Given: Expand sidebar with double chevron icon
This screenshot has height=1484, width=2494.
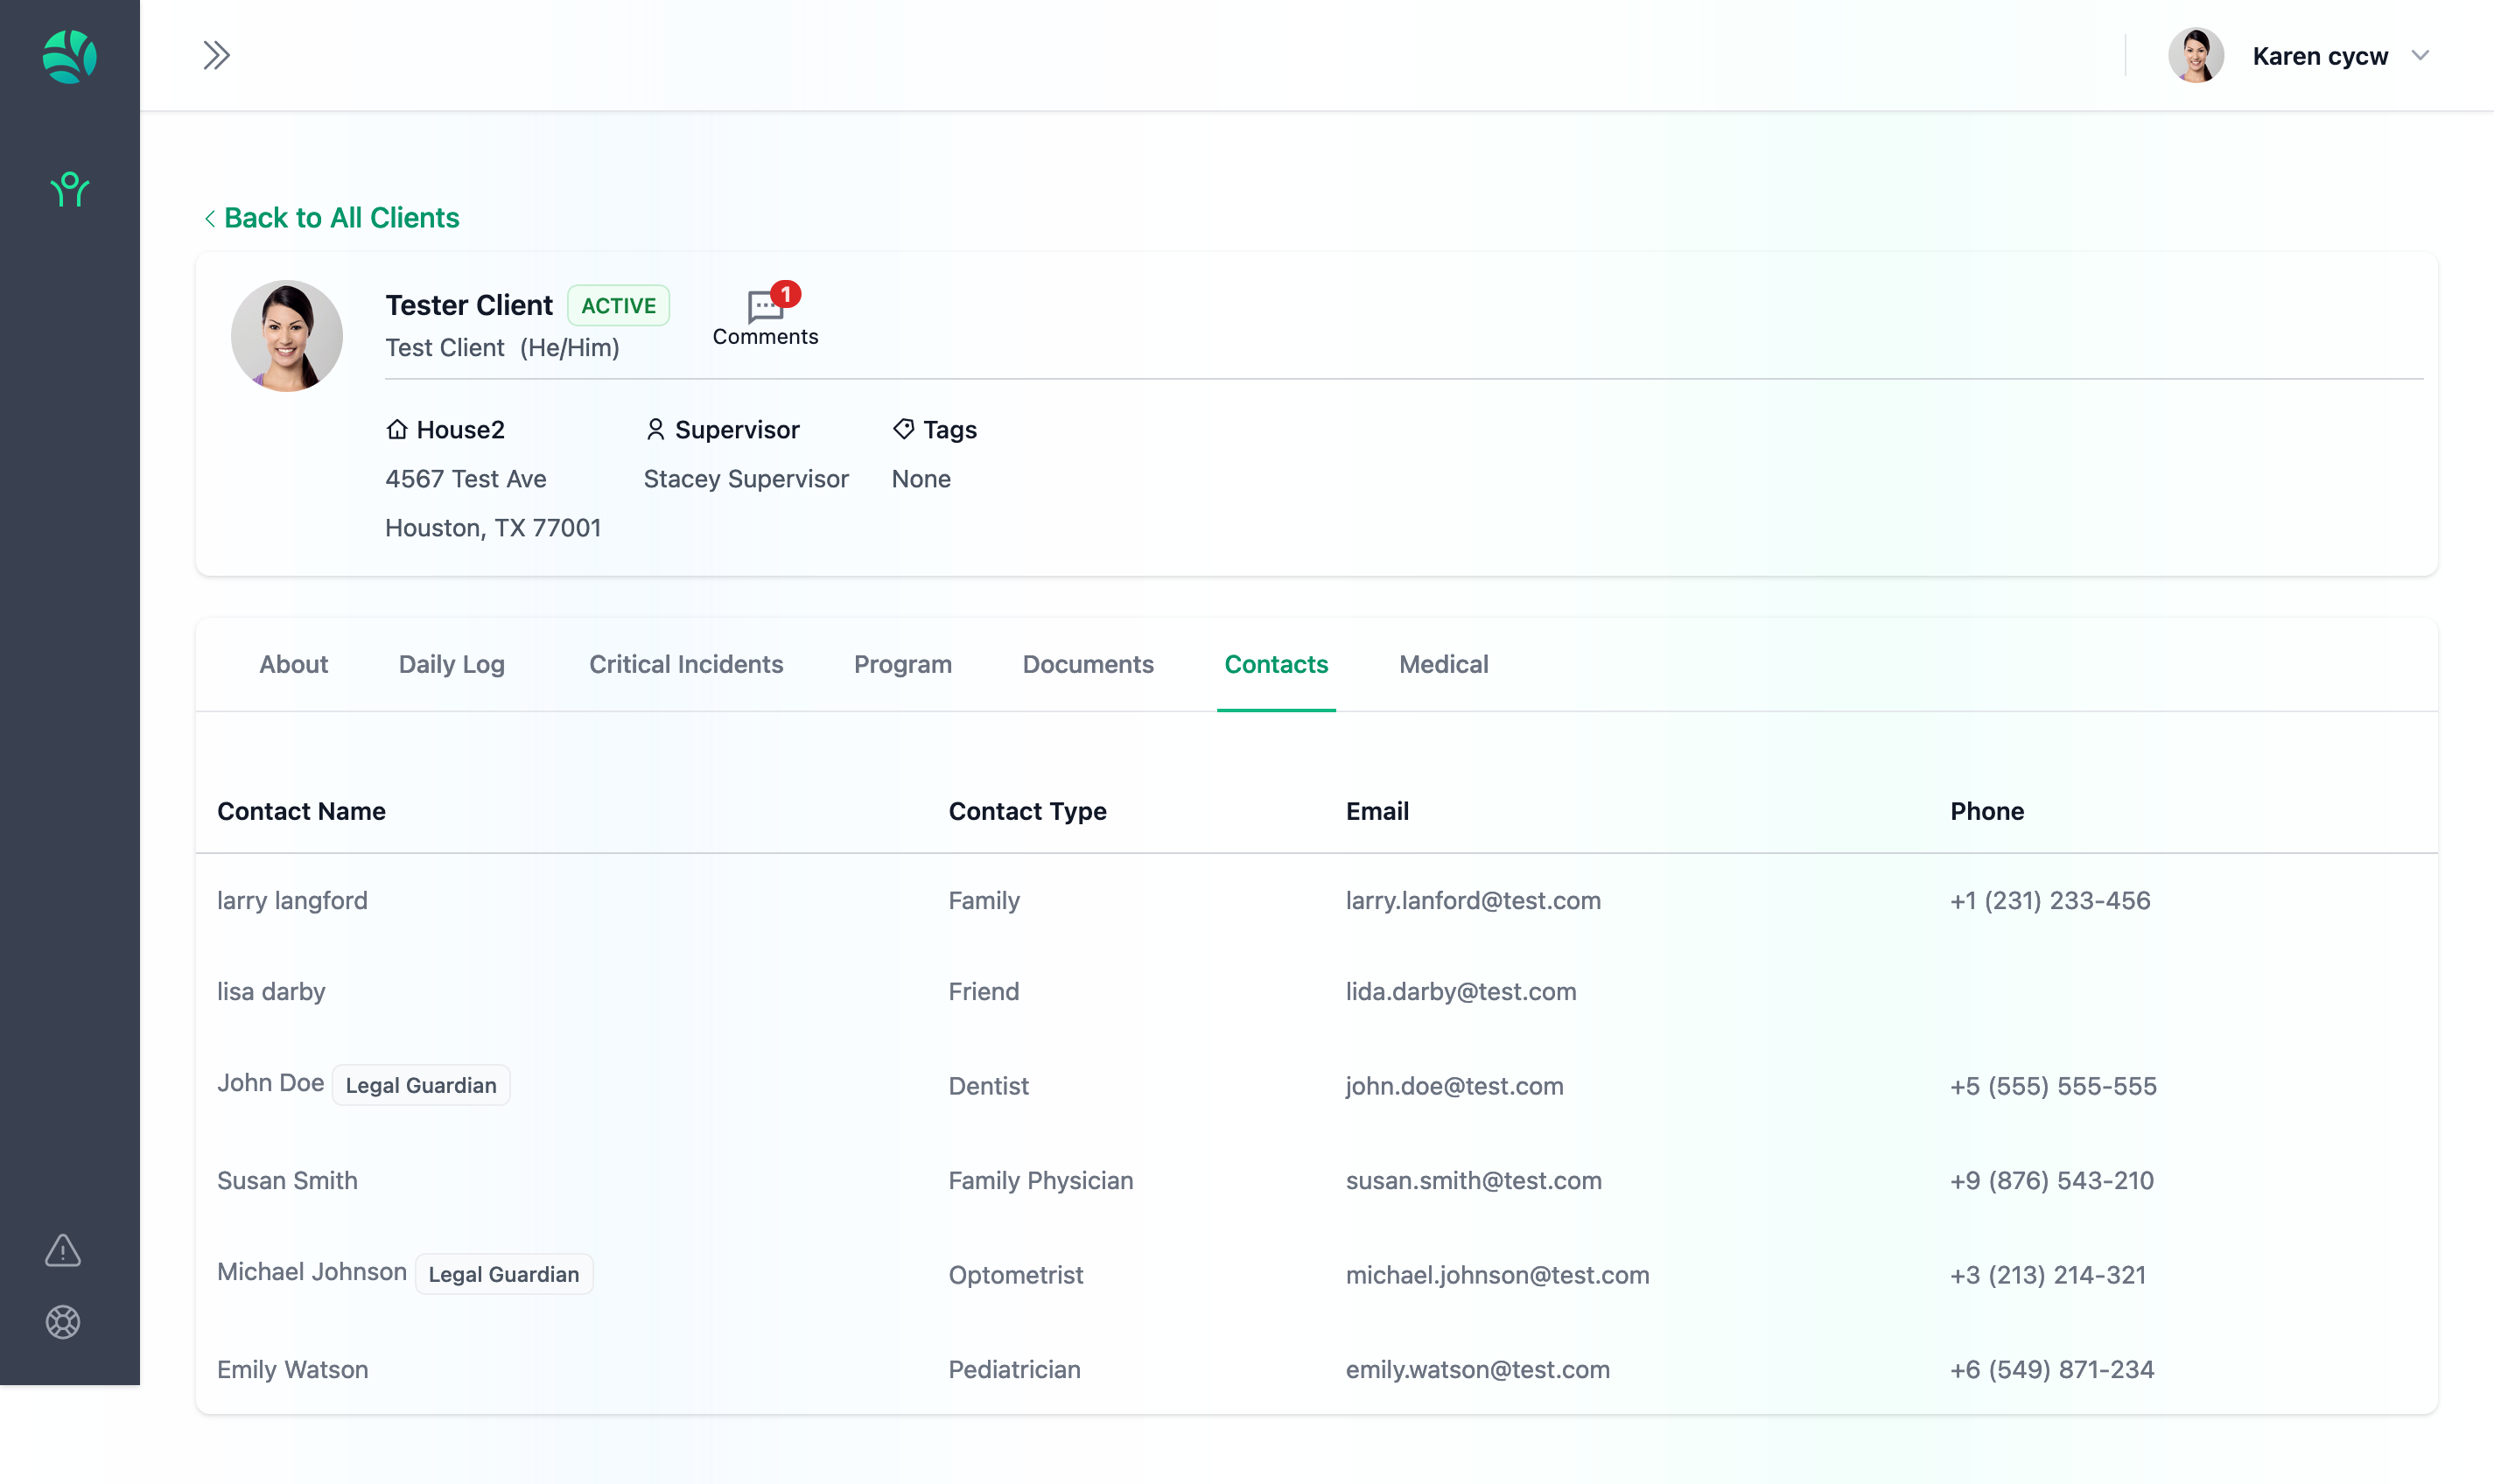Looking at the screenshot, I should 216,55.
